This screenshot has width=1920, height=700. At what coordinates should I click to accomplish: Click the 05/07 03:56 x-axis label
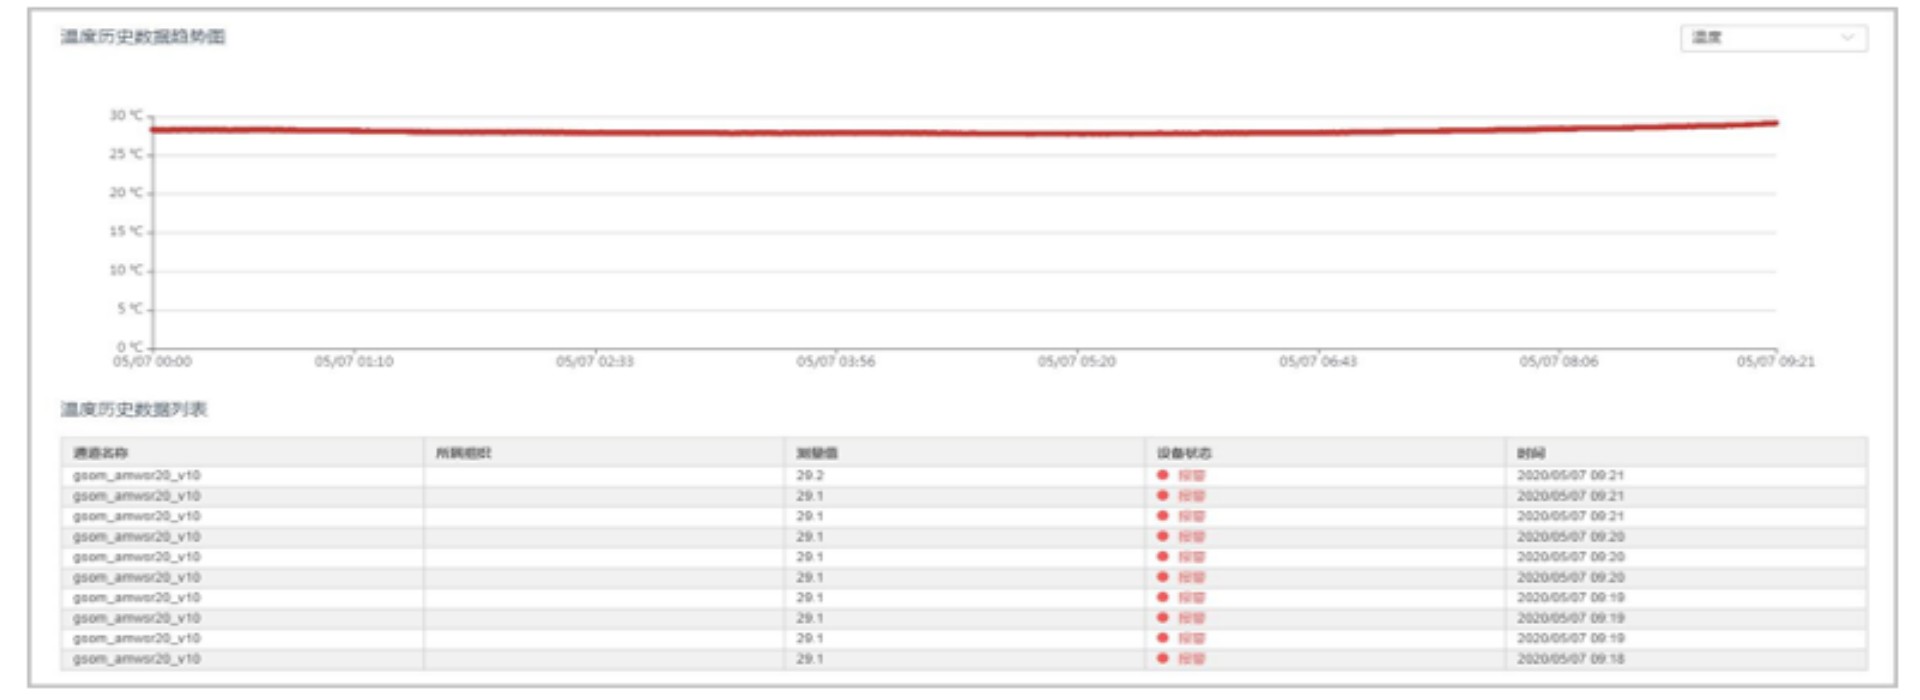click(835, 362)
